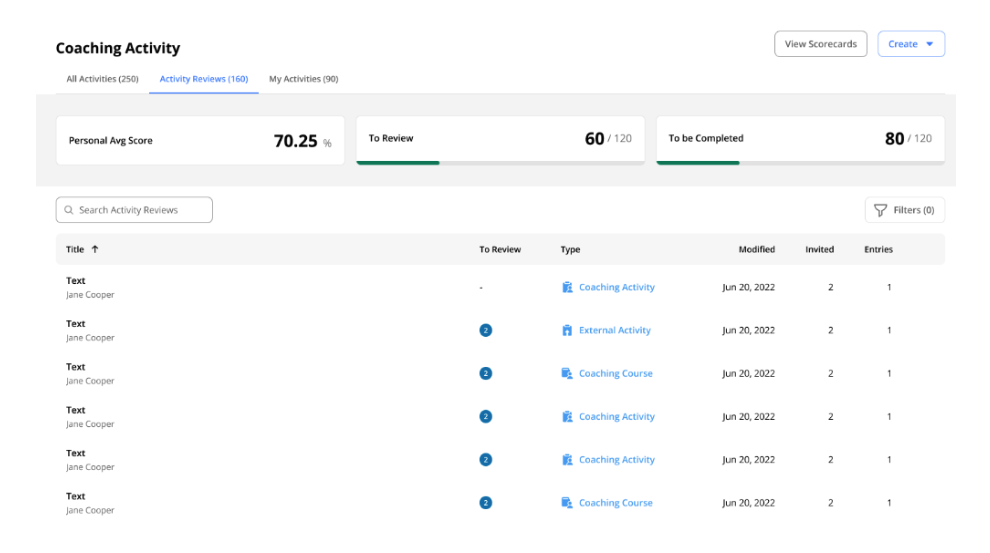This screenshot has width=990, height=553.
Task: Click the review badge in the last table row
Action: coord(486,503)
